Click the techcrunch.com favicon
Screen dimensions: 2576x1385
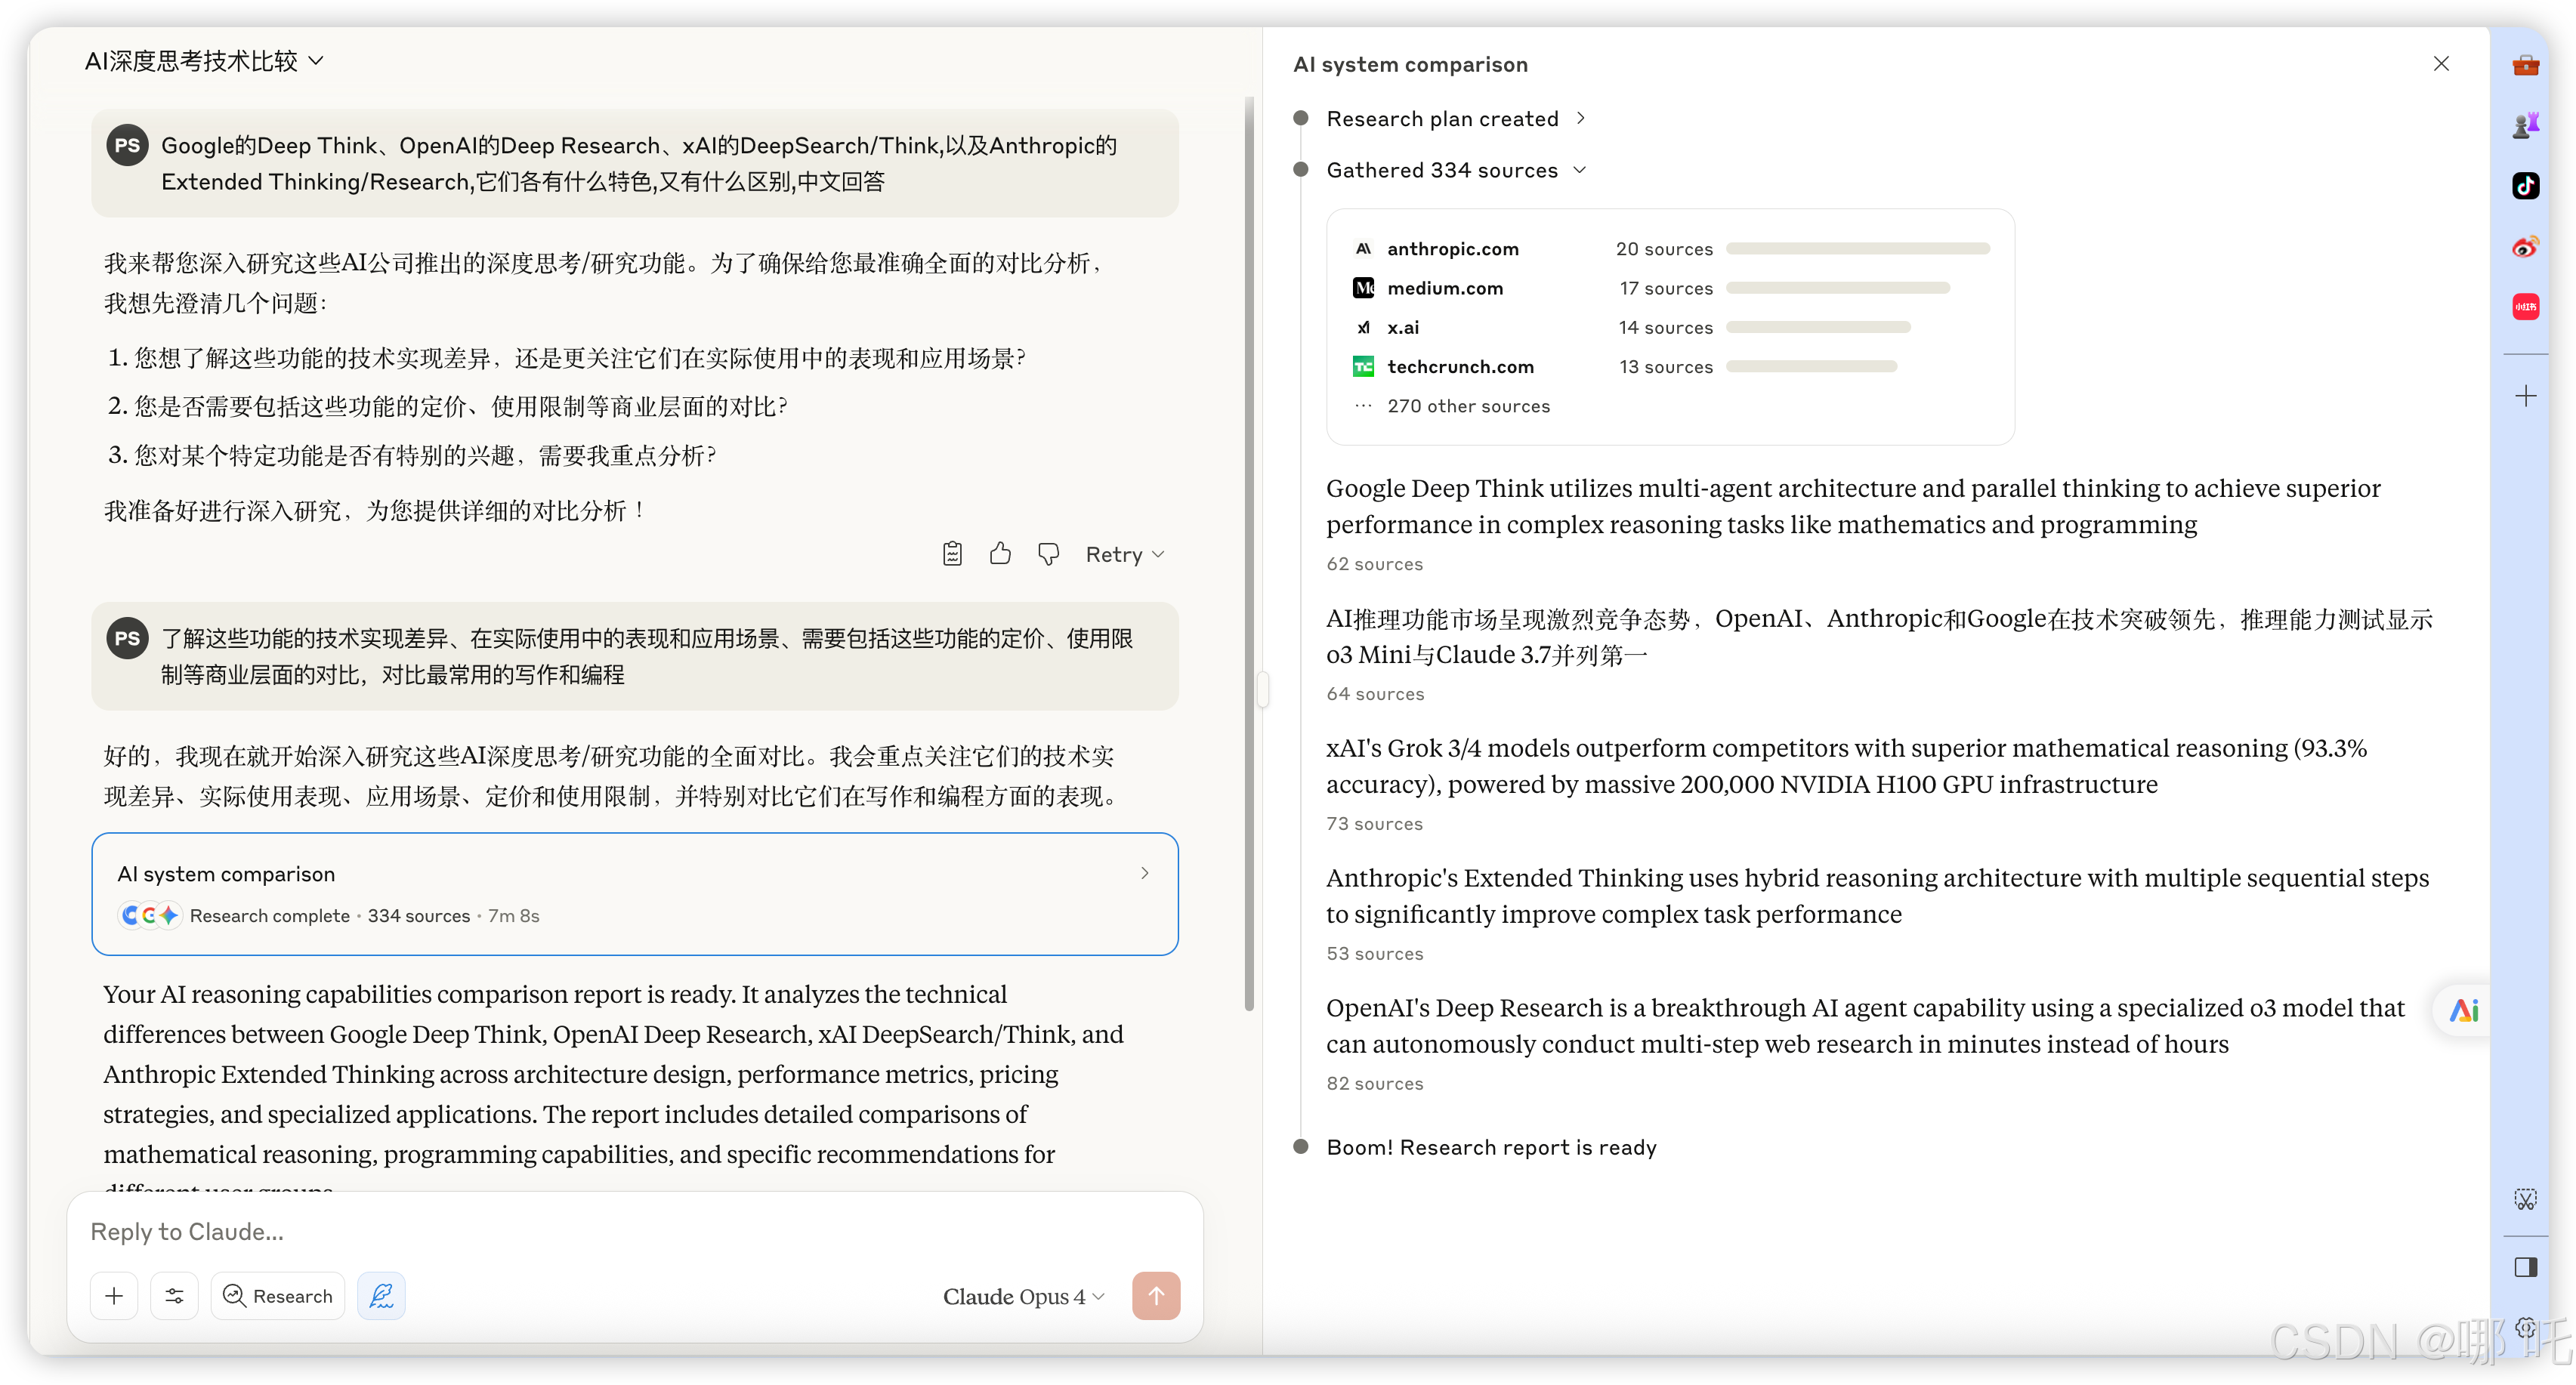coord(1363,367)
